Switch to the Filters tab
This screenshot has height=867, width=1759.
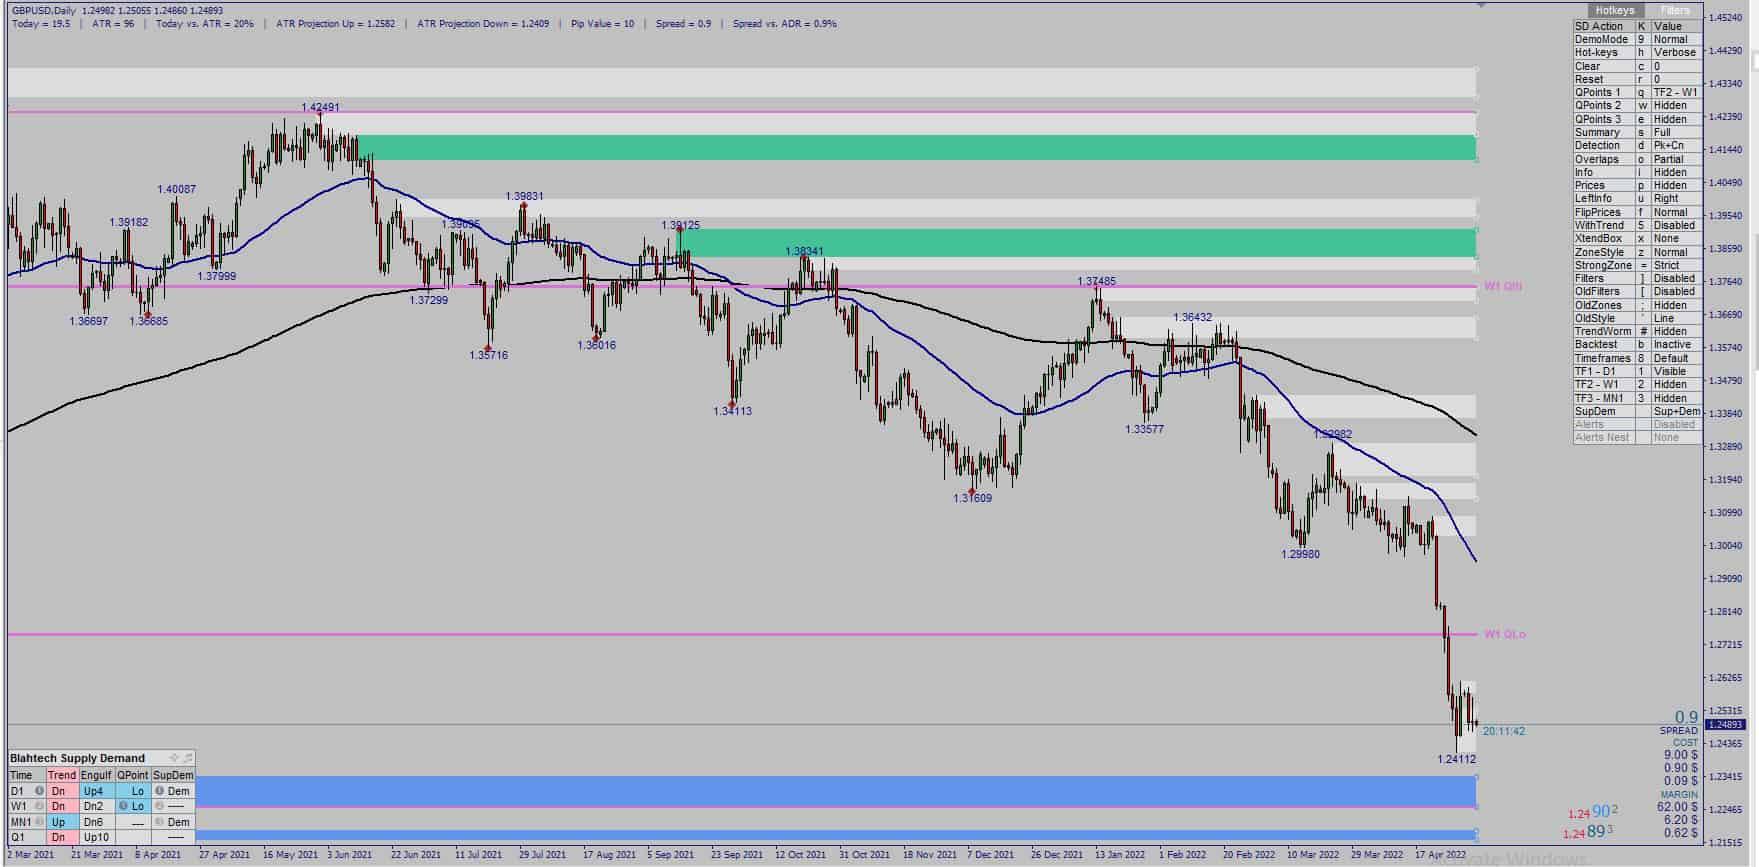point(1675,10)
